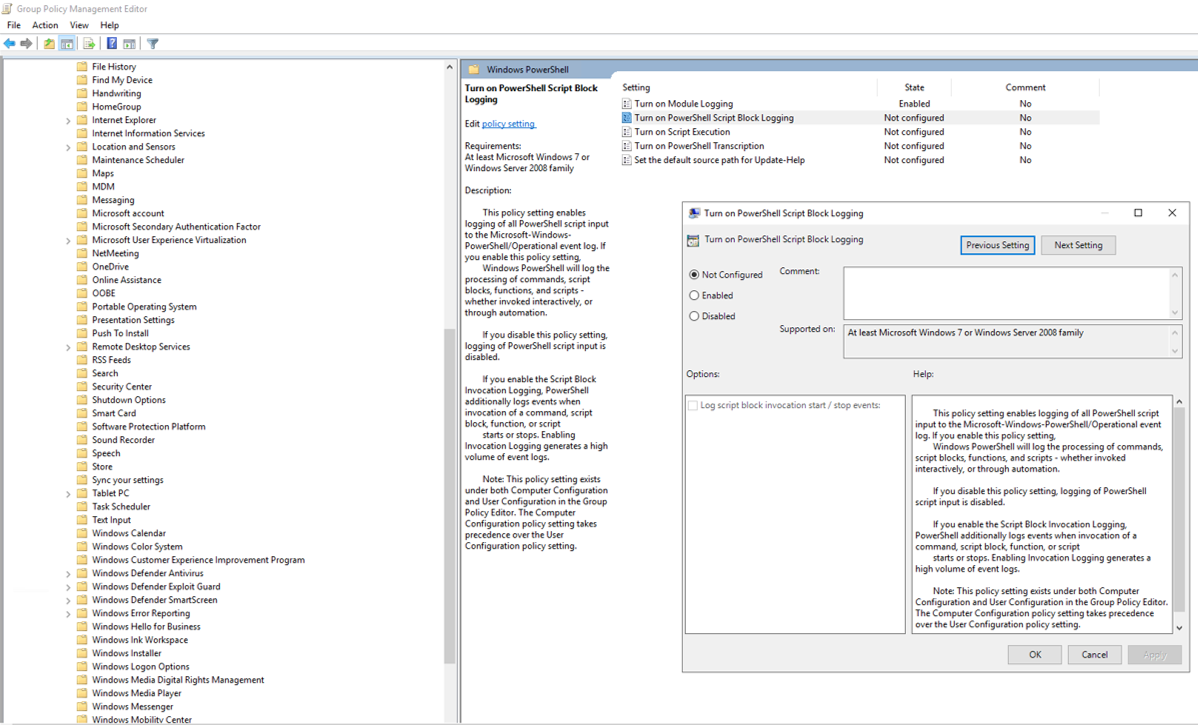The width and height of the screenshot is (1198, 725).
Task: Click the Export List toolbar icon
Action: (89, 44)
